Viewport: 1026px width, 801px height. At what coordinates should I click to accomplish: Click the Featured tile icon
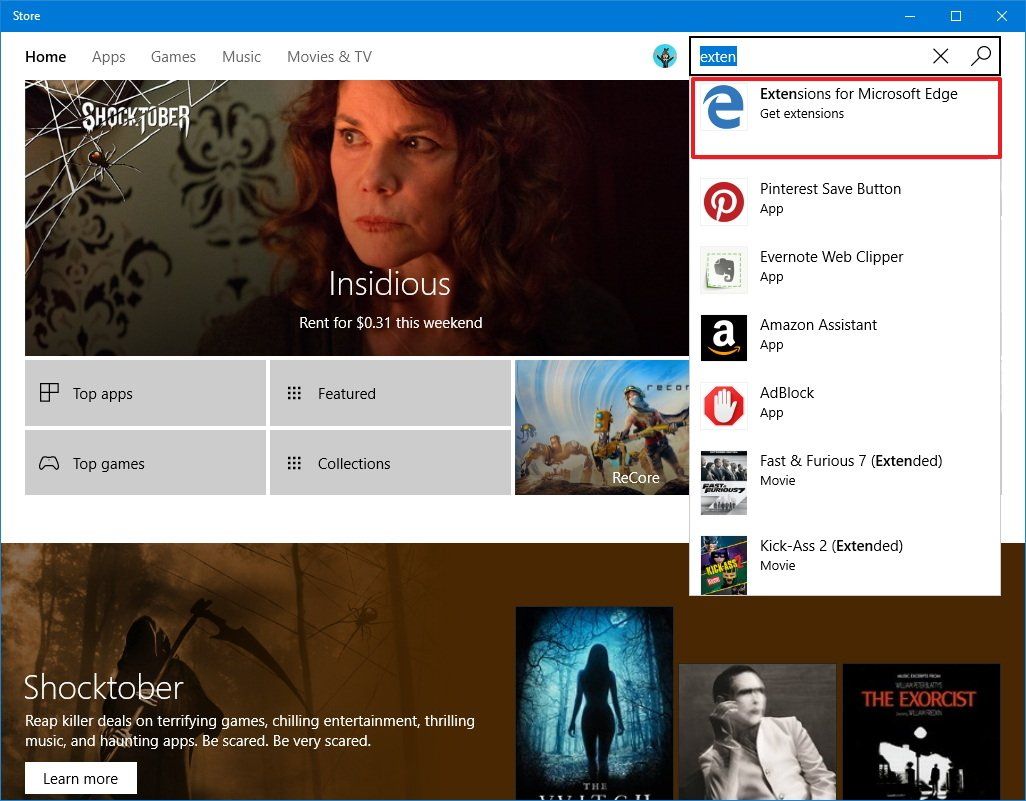tap(296, 393)
